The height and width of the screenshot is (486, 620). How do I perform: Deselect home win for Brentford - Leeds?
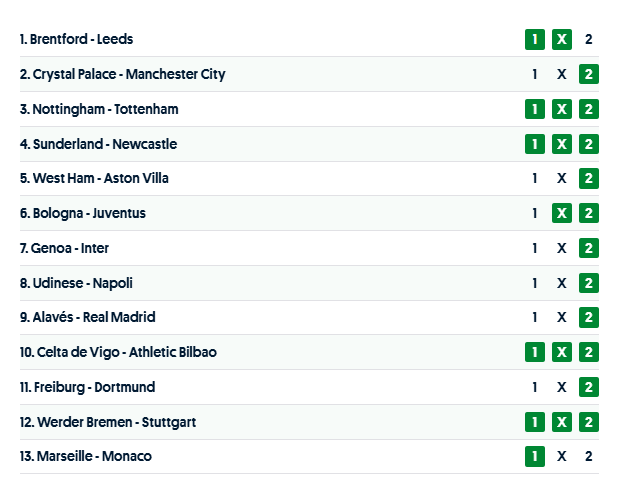click(x=535, y=40)
